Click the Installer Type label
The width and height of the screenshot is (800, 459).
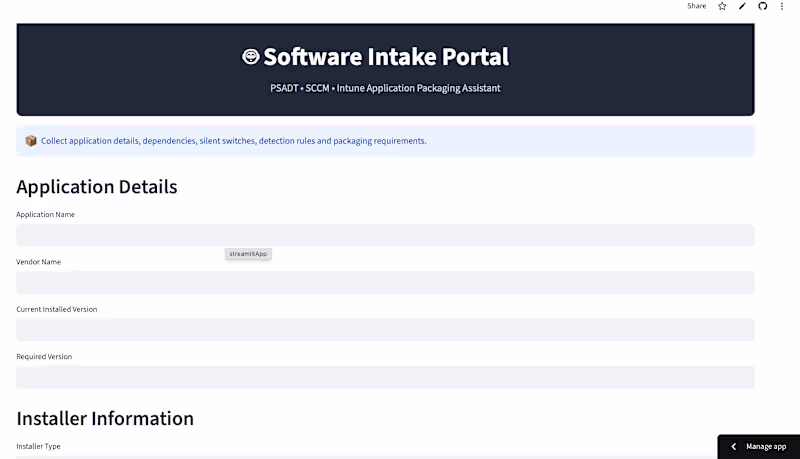[x=38, y=446]
